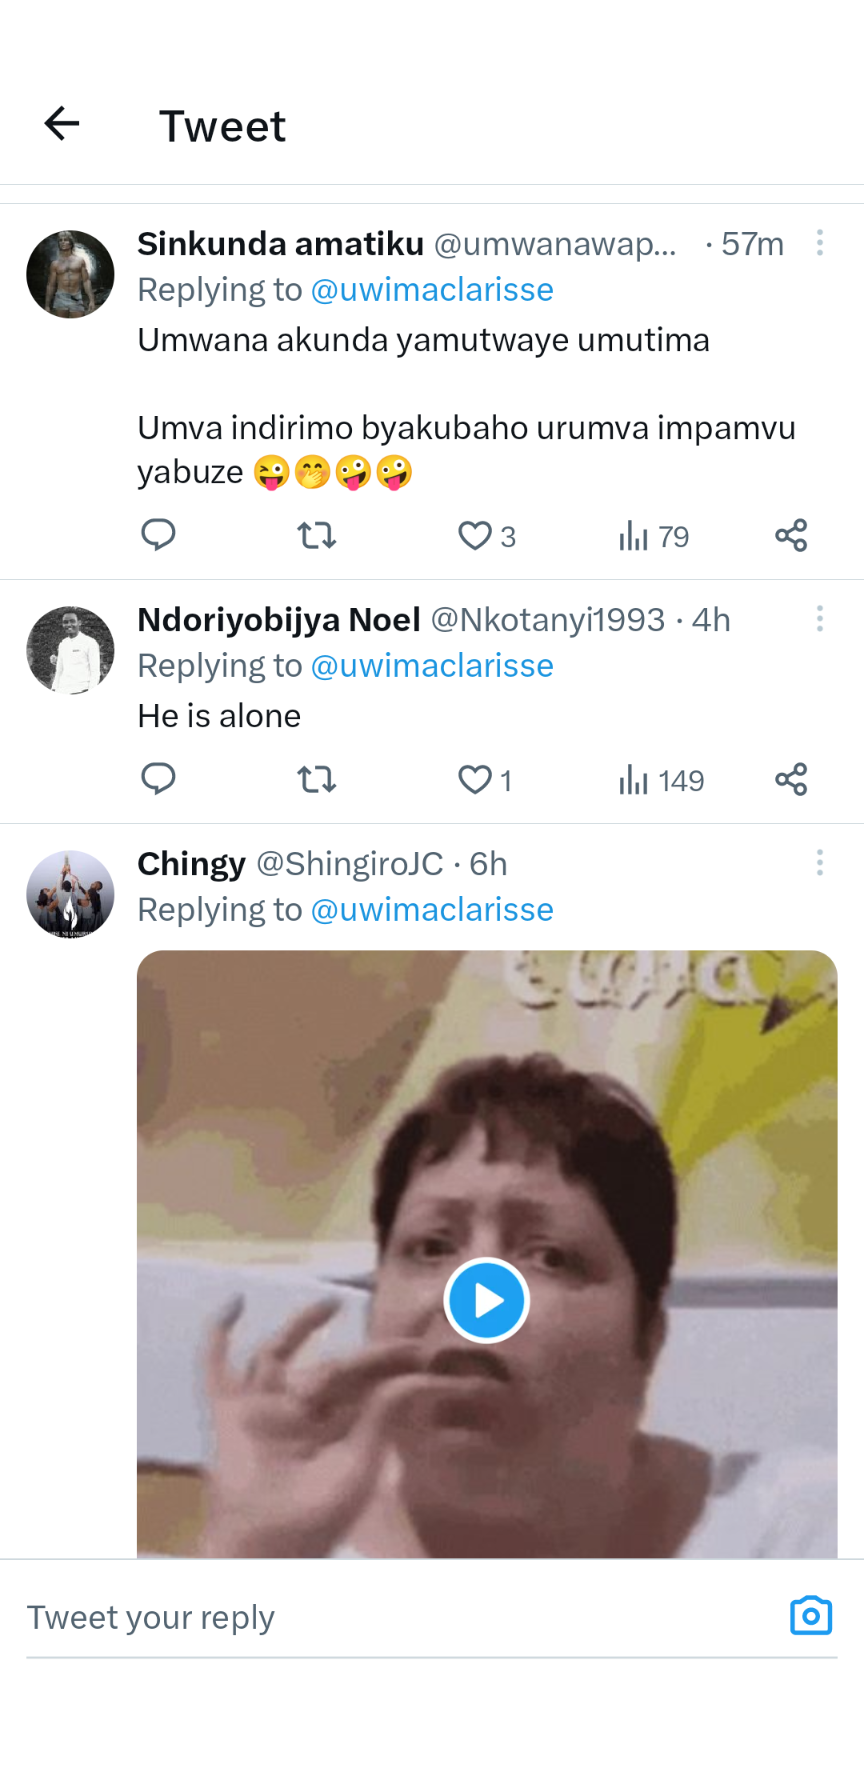Viewport: 864px width, 1776px height.
Task: Open more options for Chingy's tweet
Action: 820,863
